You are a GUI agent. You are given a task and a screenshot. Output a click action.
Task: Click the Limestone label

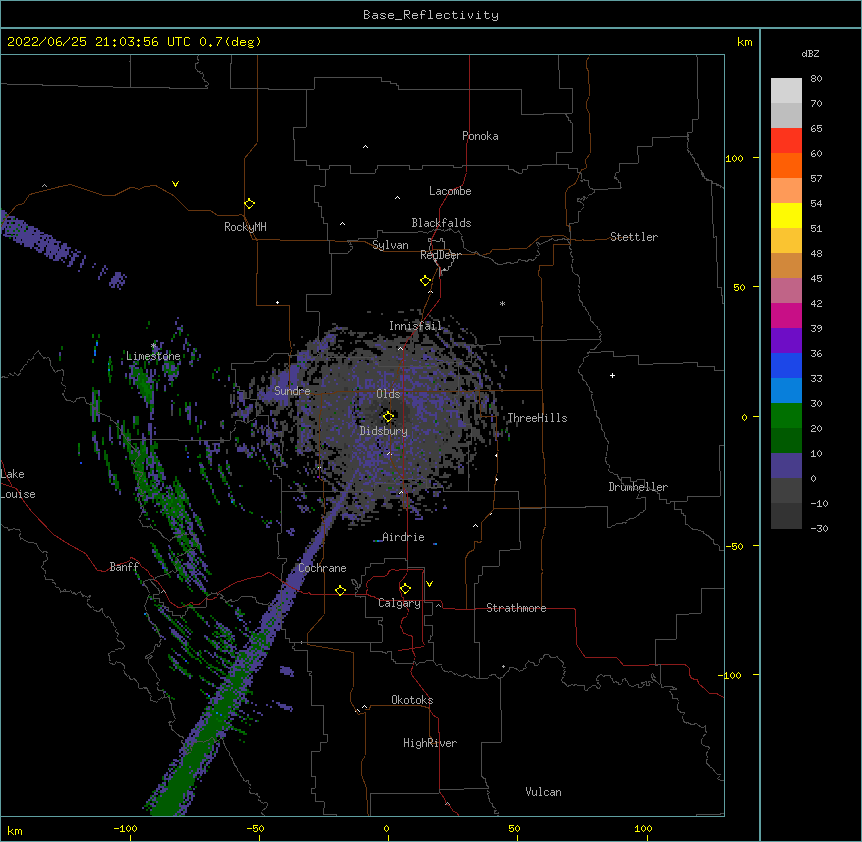[x=153, y=356]
